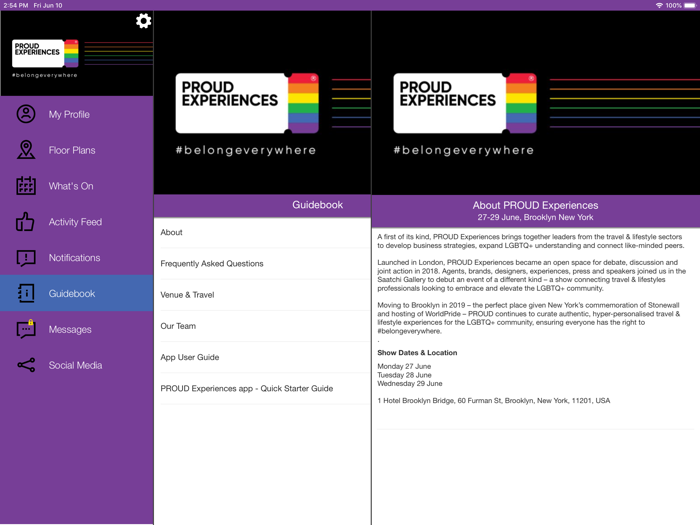Image resolution: width=700 pixels, height=525 pixels.
Task: Click the Messages chat bubble icon
Action: 26,329
